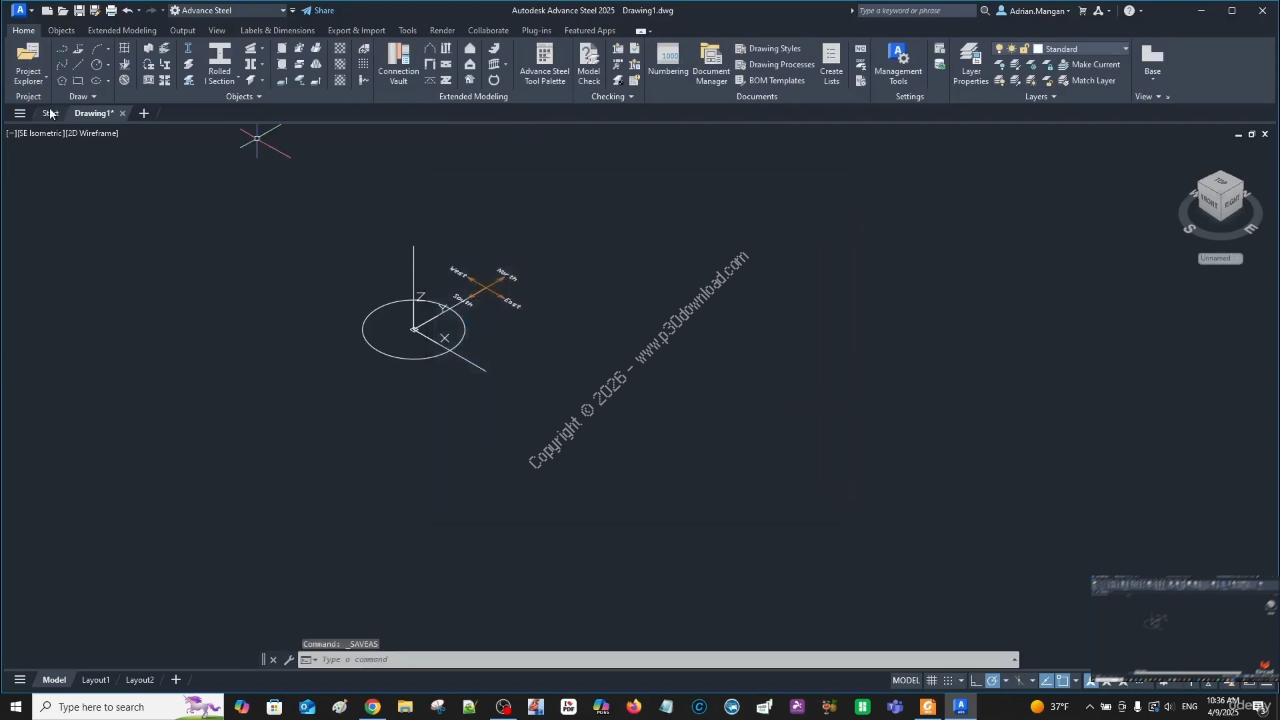The width and height of the screenshot is (1280, 720).
Task: Click the Undo arrow in quick access toolbar
Action: coord(127,10)
